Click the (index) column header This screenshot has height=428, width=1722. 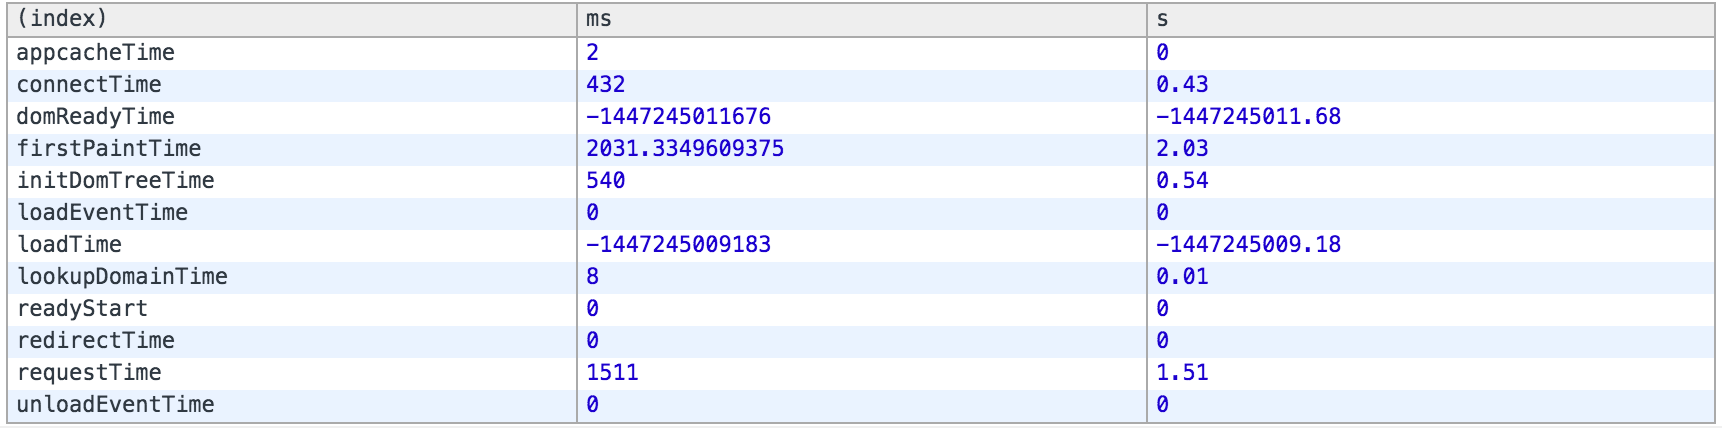tap(291, 20)
